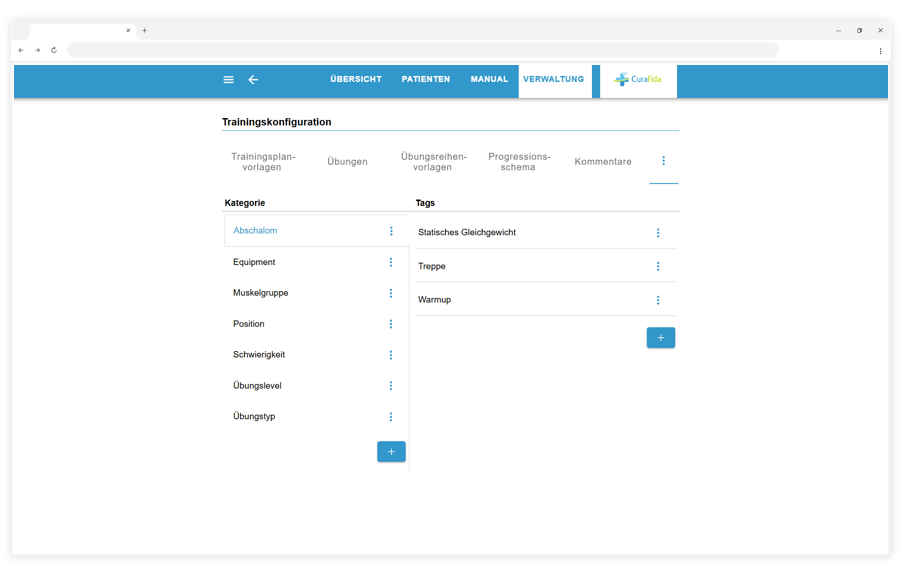Switch to Kommentare tab

(x=603, y=162)
